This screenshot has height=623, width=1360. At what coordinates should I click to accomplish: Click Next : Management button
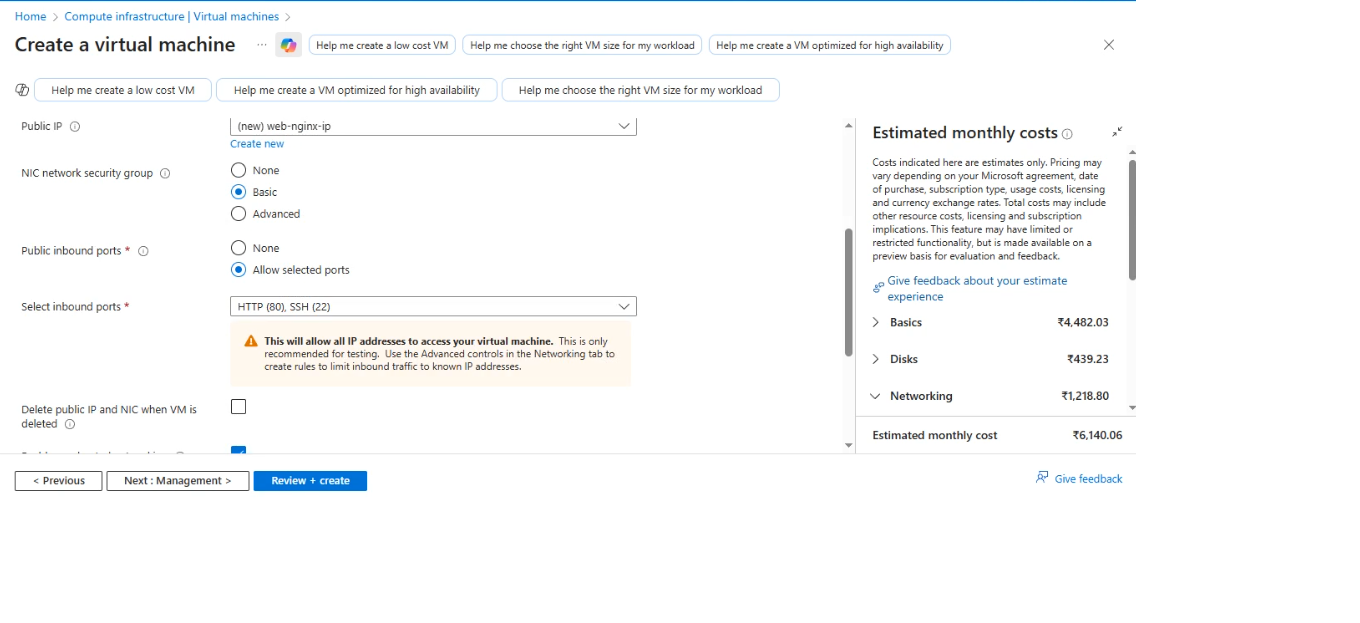pyautogui.click(x=178, y=481)
